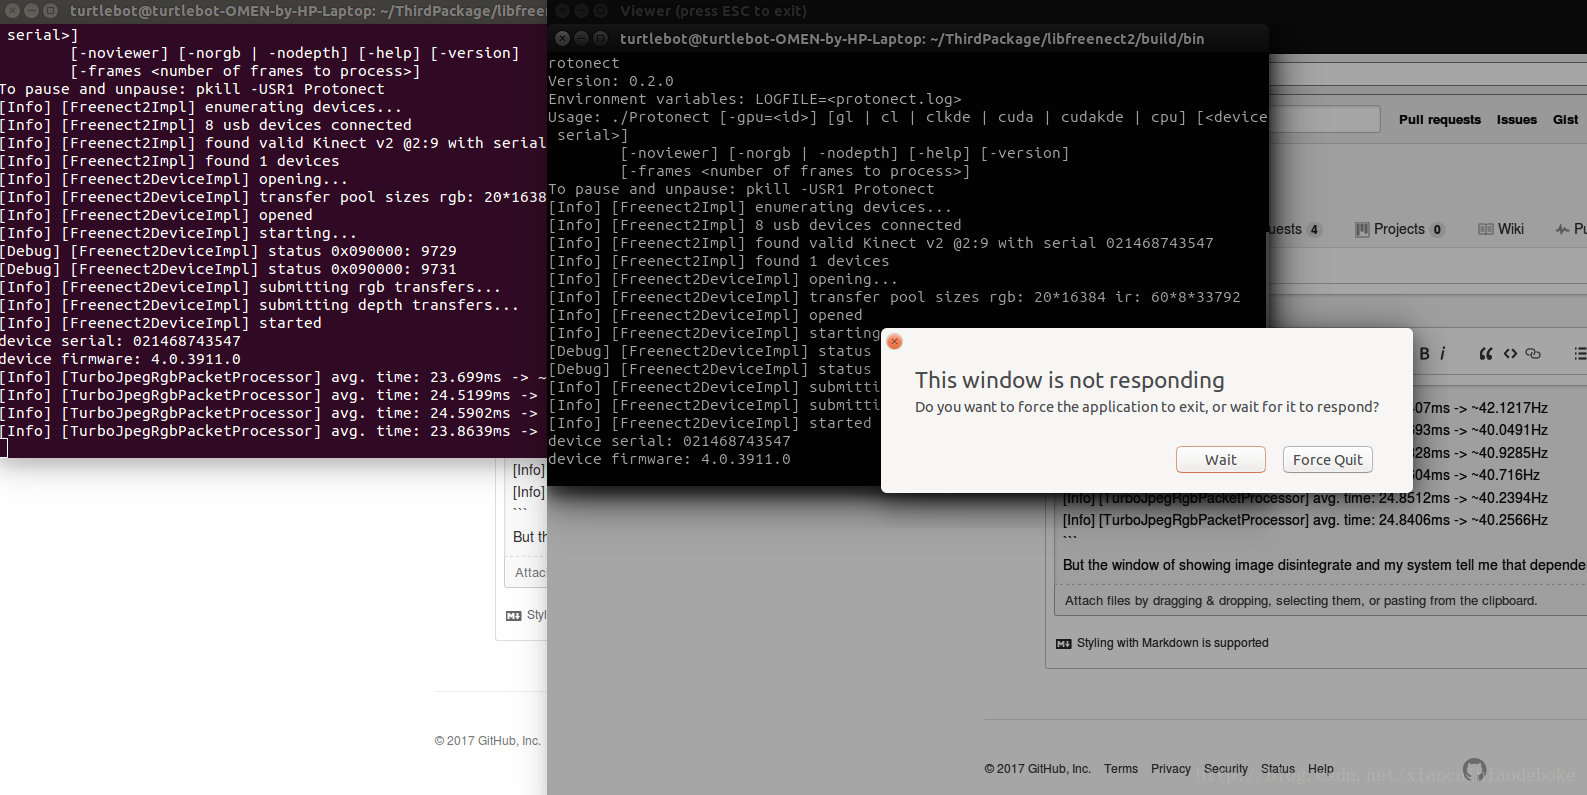Maximize the purple terminal window
The height and width of the screenshot is (795, 1587).
pyautogui.click(x=50, y=11)
